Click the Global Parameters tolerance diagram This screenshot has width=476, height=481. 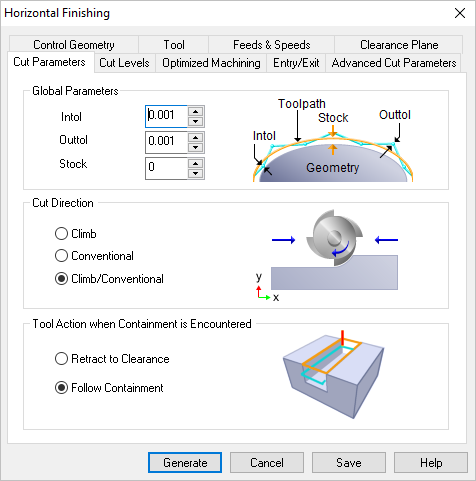point(333,140)
